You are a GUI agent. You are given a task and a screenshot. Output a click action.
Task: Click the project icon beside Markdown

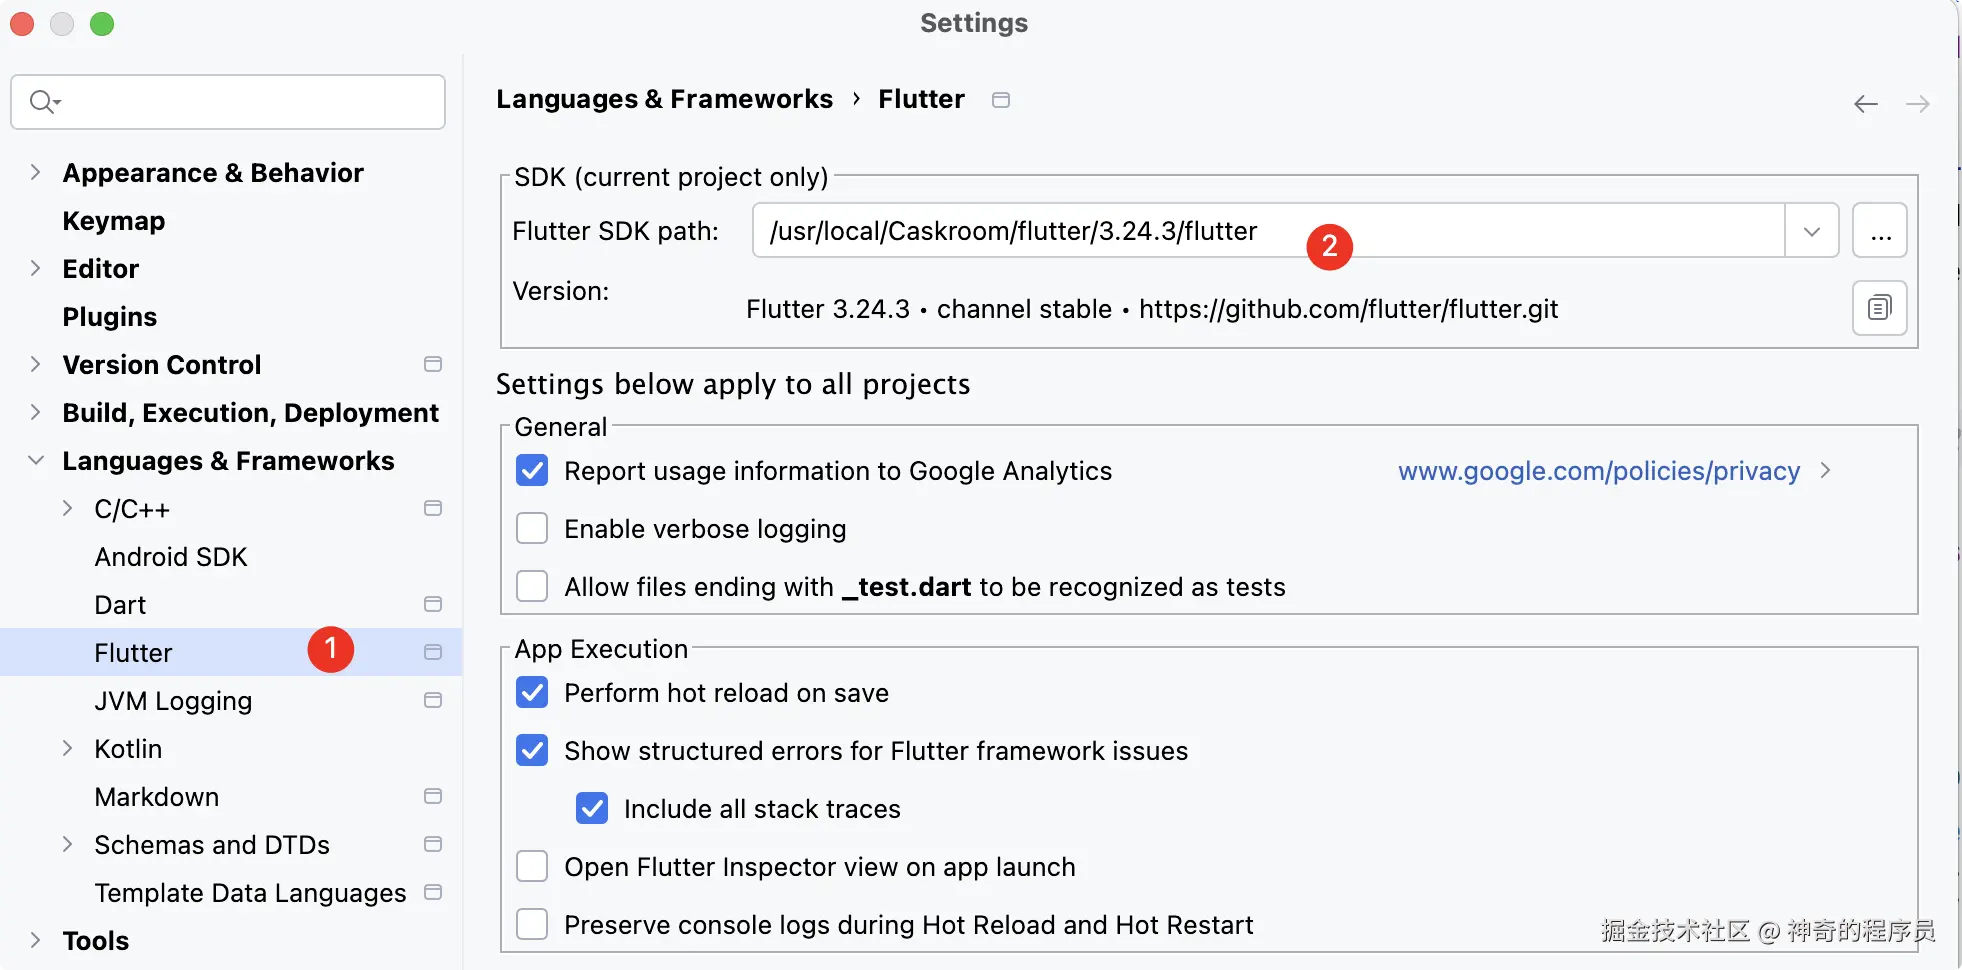point(433,796)
